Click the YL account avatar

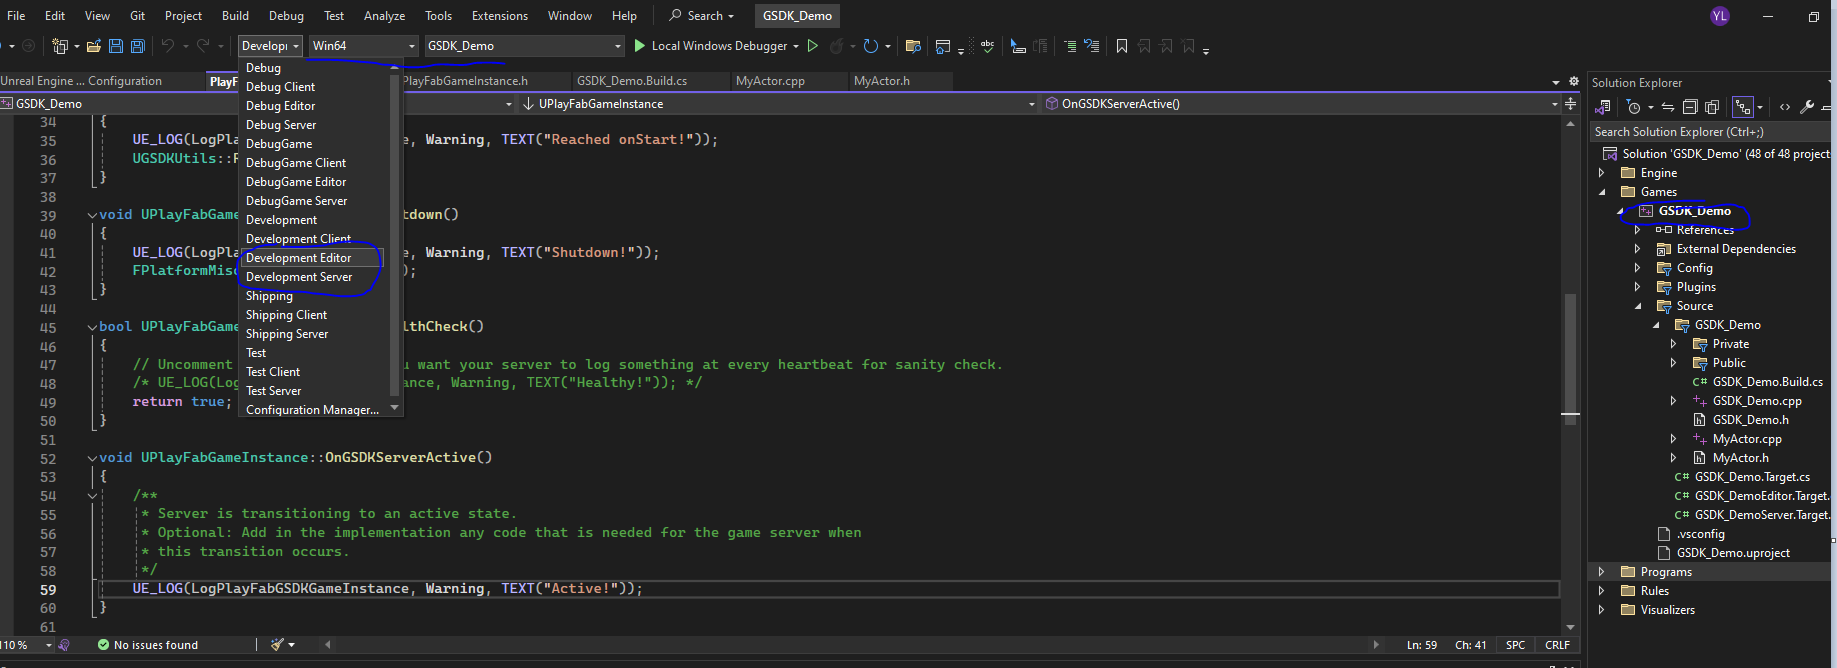(1720, 16)
